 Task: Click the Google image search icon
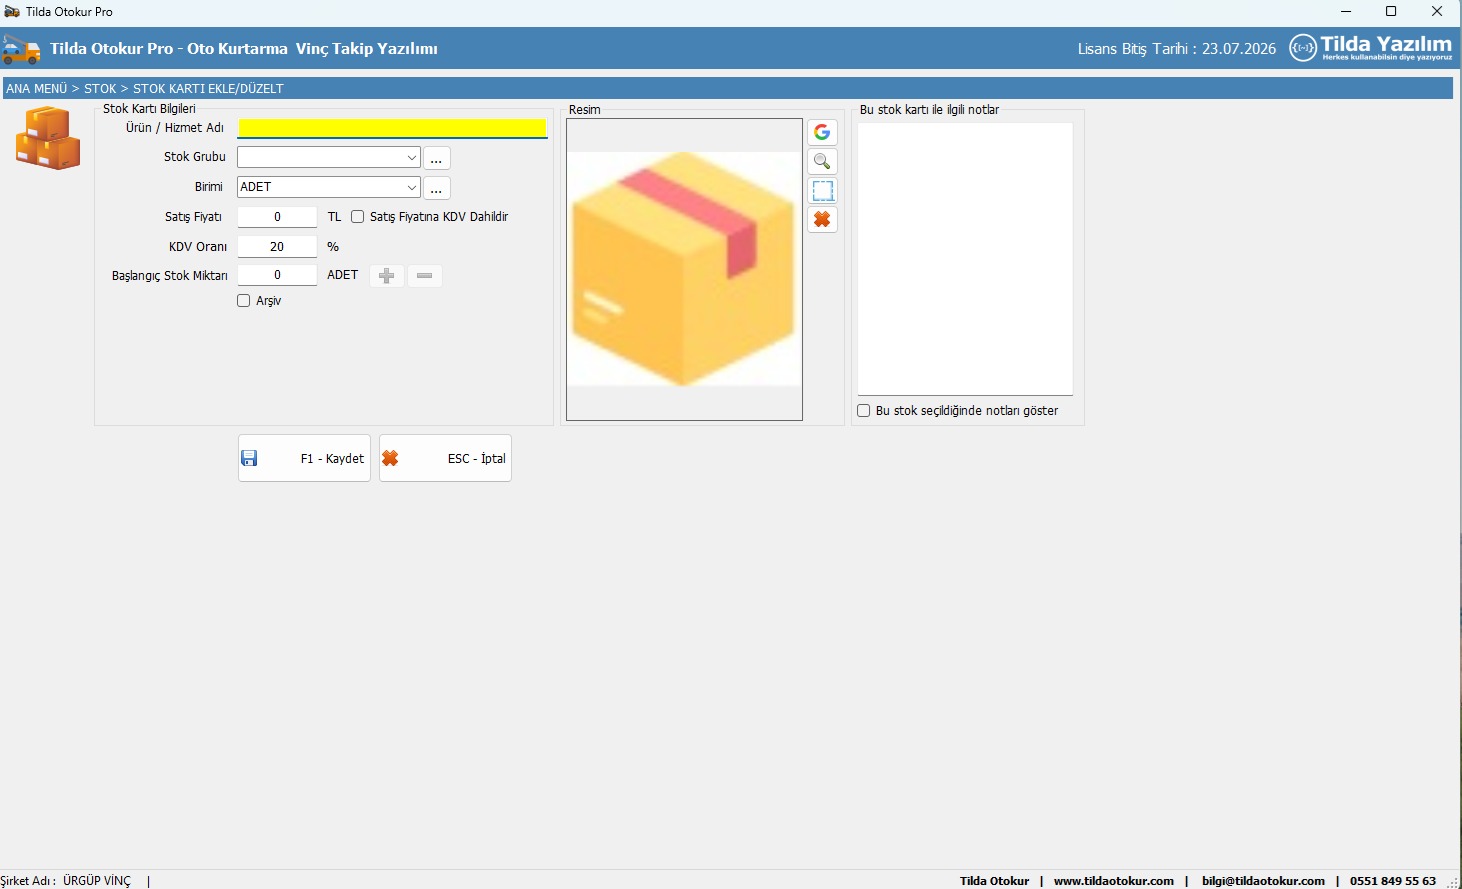tap(822, 132)
